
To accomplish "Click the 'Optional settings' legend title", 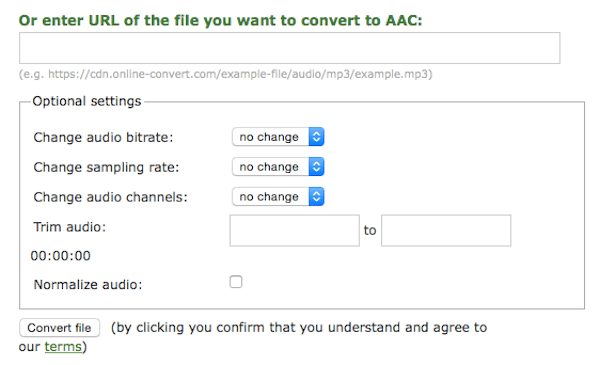I will pos(87,101).
